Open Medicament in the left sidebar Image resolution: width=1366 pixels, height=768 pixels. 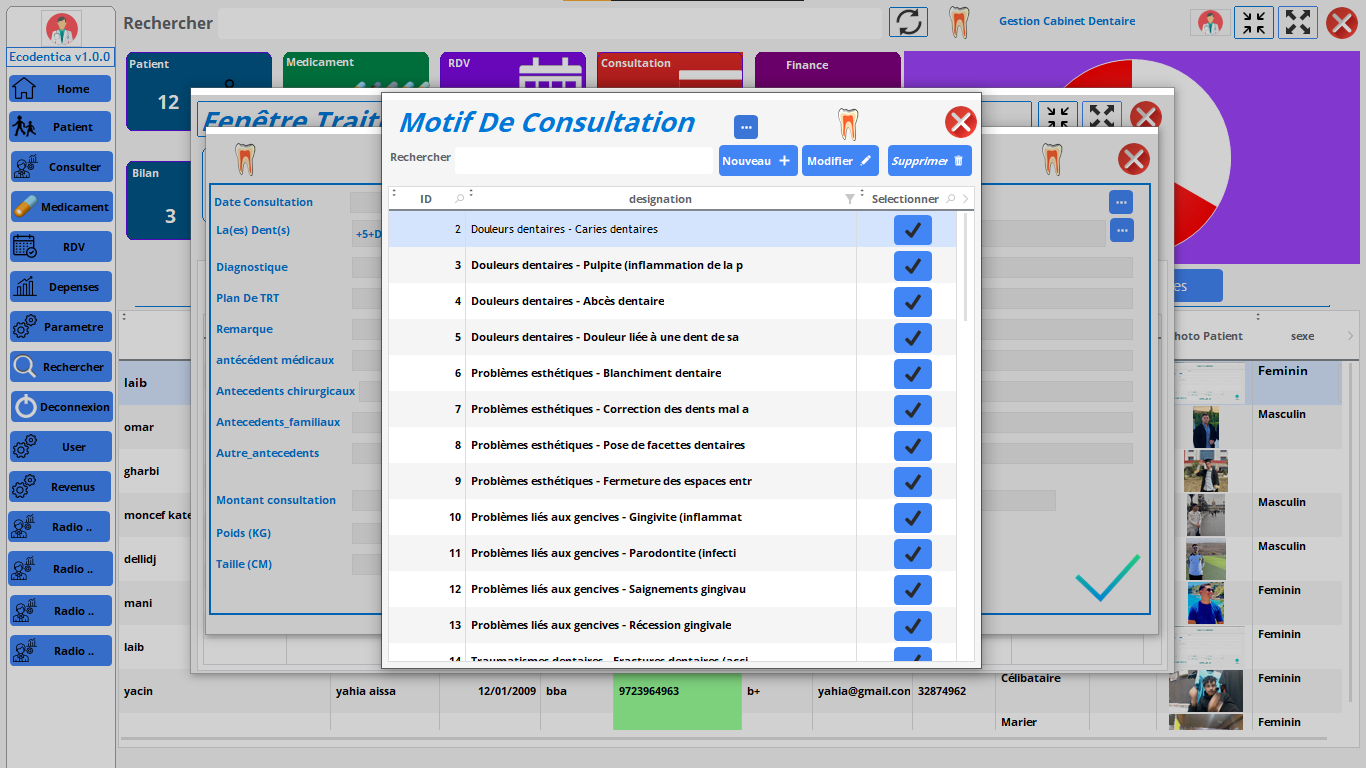[61, 207]
